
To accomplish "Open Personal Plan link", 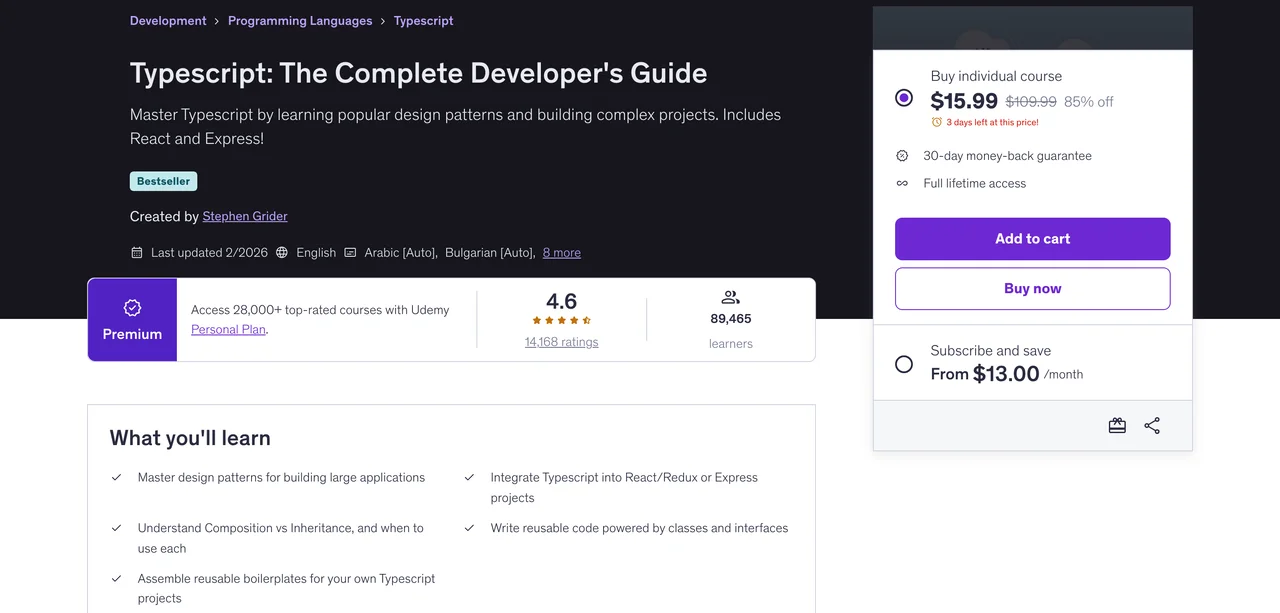I will [228, 329].
